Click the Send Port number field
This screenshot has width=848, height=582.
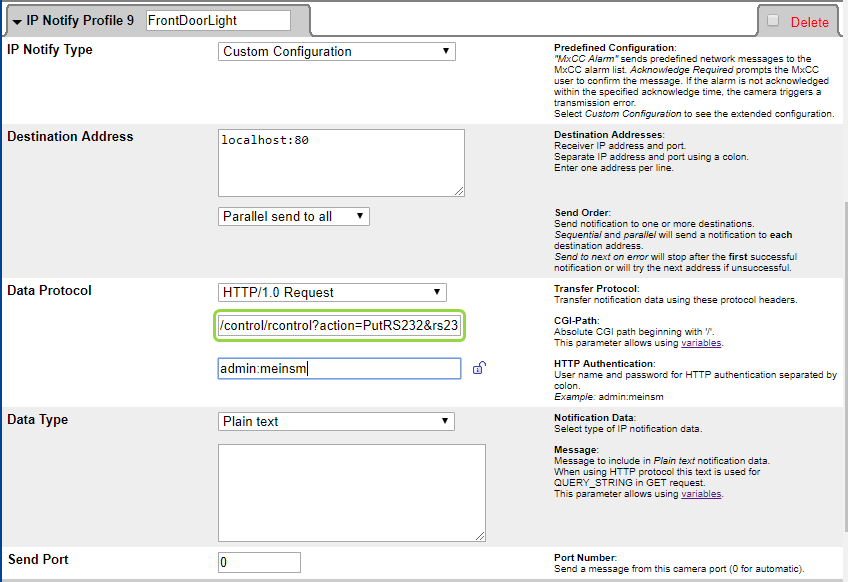(x=259, y=563)
